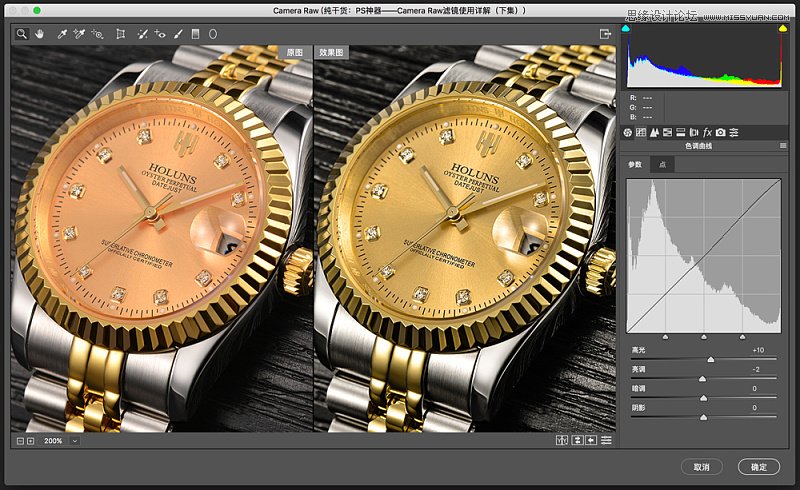Image resolution: width=800 pixels, height=490 pixels.
Task: Switch to the 点 curve tab
Action: (661, 165)
